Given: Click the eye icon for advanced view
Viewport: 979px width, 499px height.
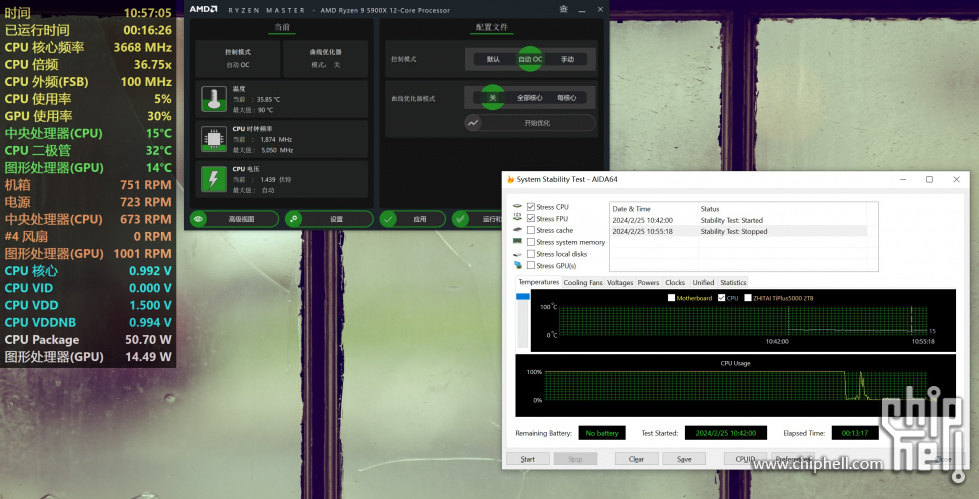Looking at the screenshot, I should (x=199, y=219).
